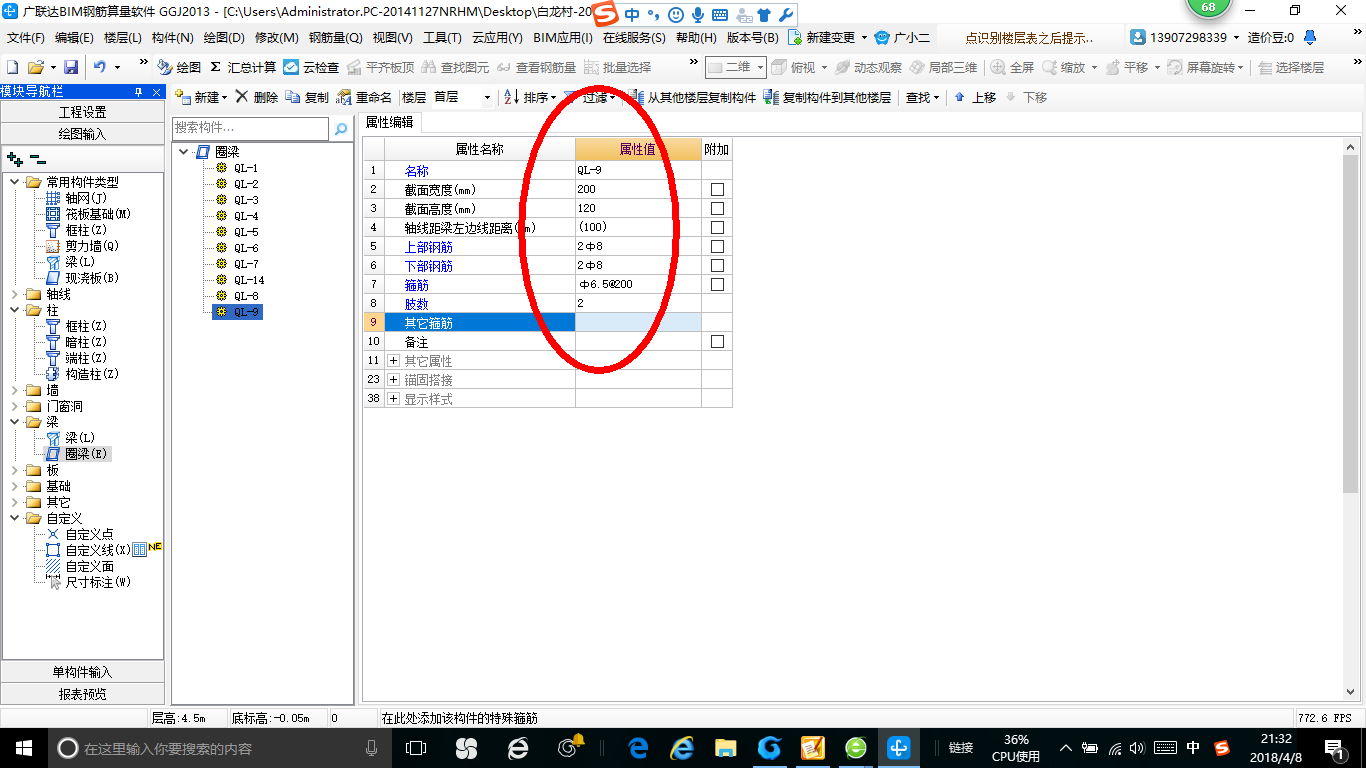Click 从其他楼层复制构件 button
The height and width of the screenshot is (768, 1366).
pyautogui.click(x=694, y=97)
